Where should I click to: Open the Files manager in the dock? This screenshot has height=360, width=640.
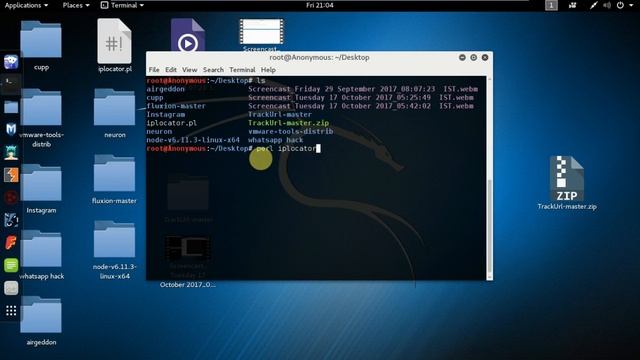11,107
